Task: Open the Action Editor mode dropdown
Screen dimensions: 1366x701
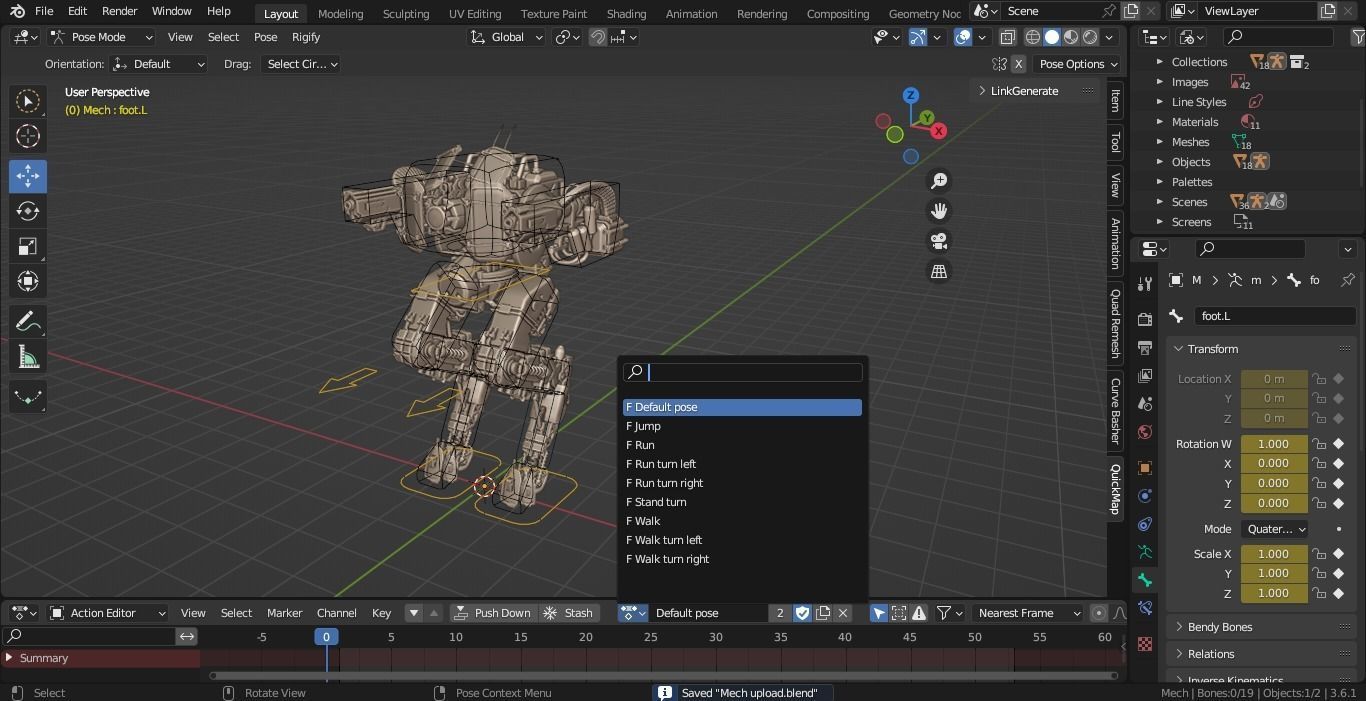Action: click(x=108, y=613)
